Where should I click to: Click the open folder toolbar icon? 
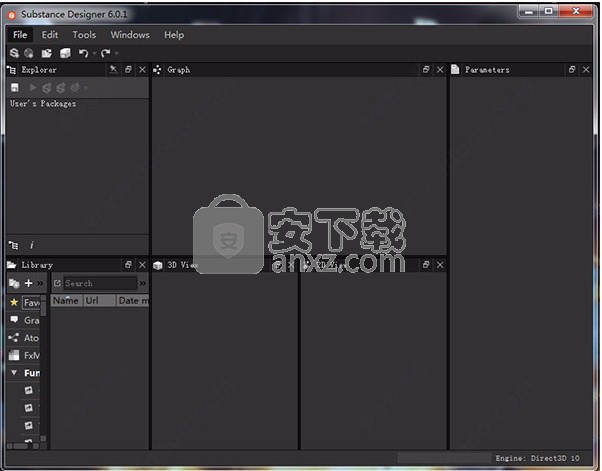47,53
